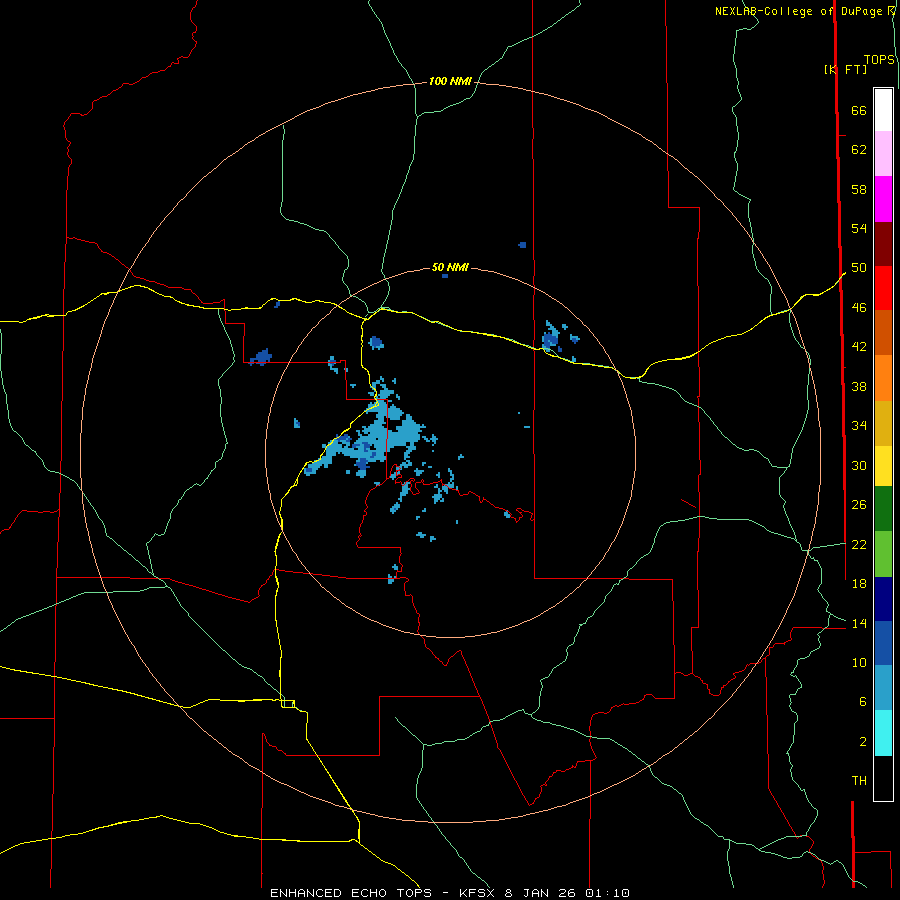Click the medium blue 10 kft legend swatch
This screenshot has height=900, width=900.
pos(883,643)
